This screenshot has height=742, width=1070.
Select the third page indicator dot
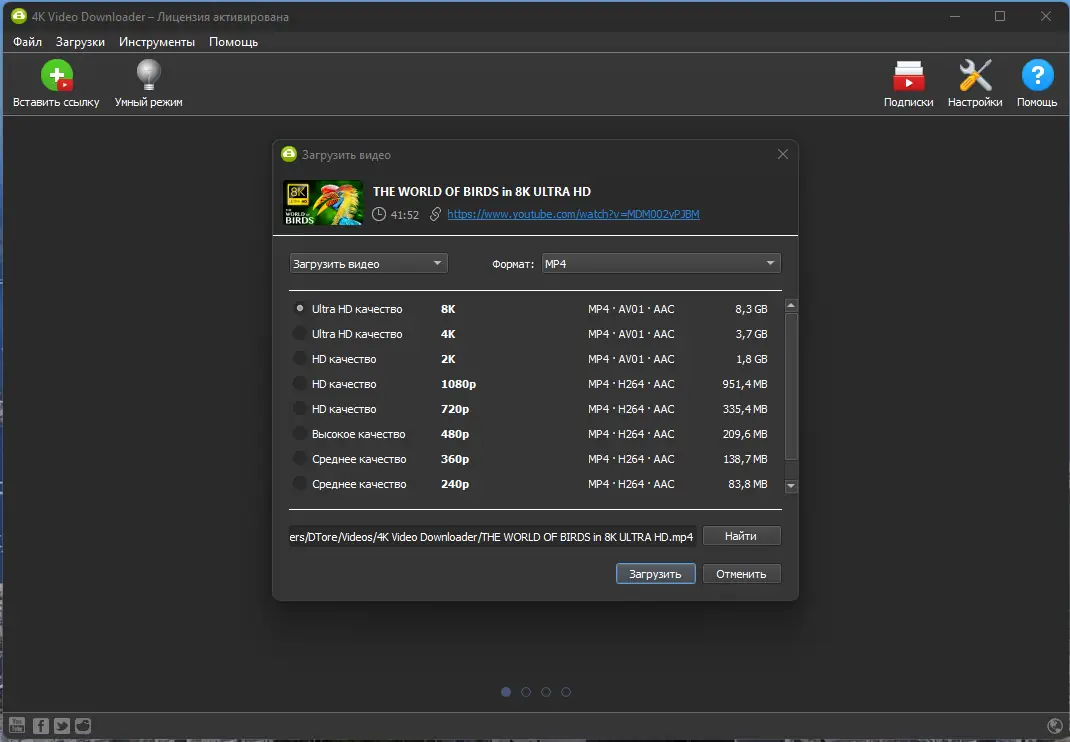(546, 691)
